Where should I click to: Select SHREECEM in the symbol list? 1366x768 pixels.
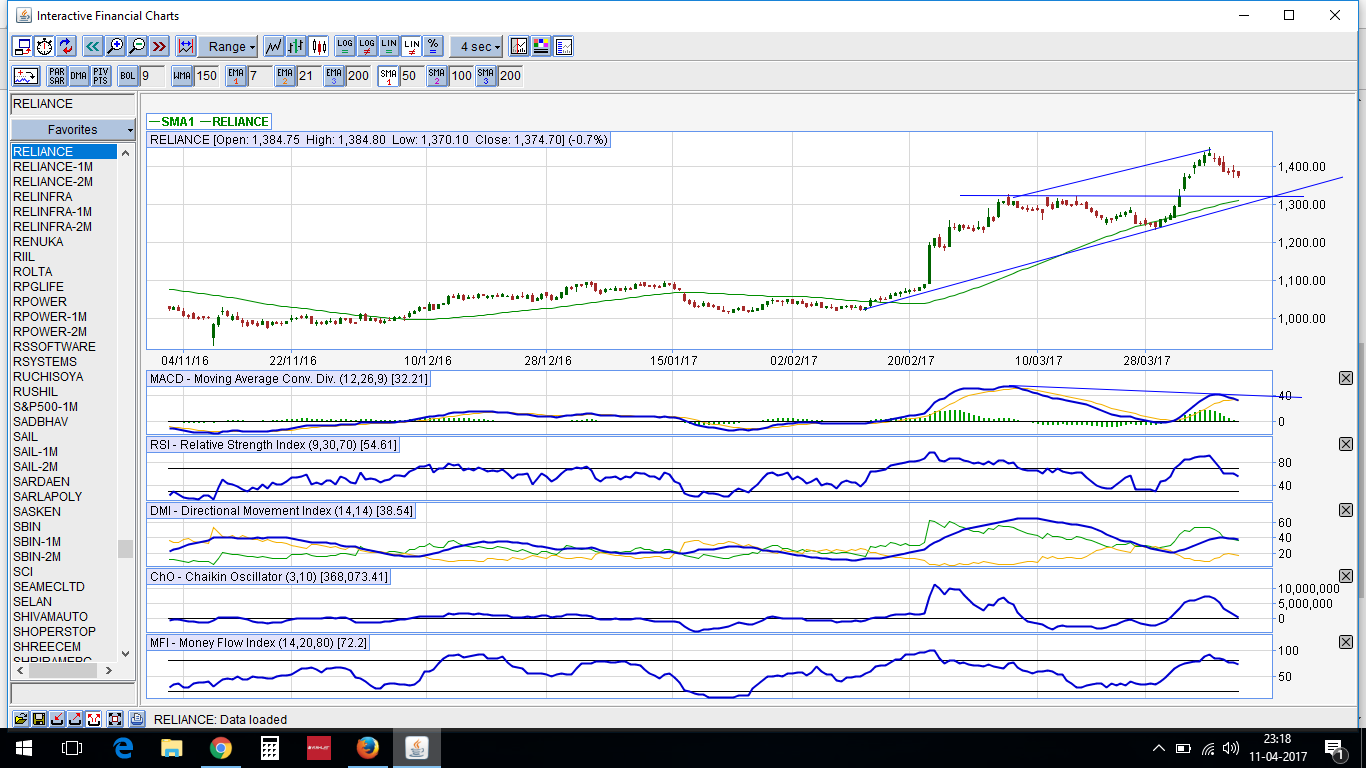pyautogui.click(x=64, y=647)
